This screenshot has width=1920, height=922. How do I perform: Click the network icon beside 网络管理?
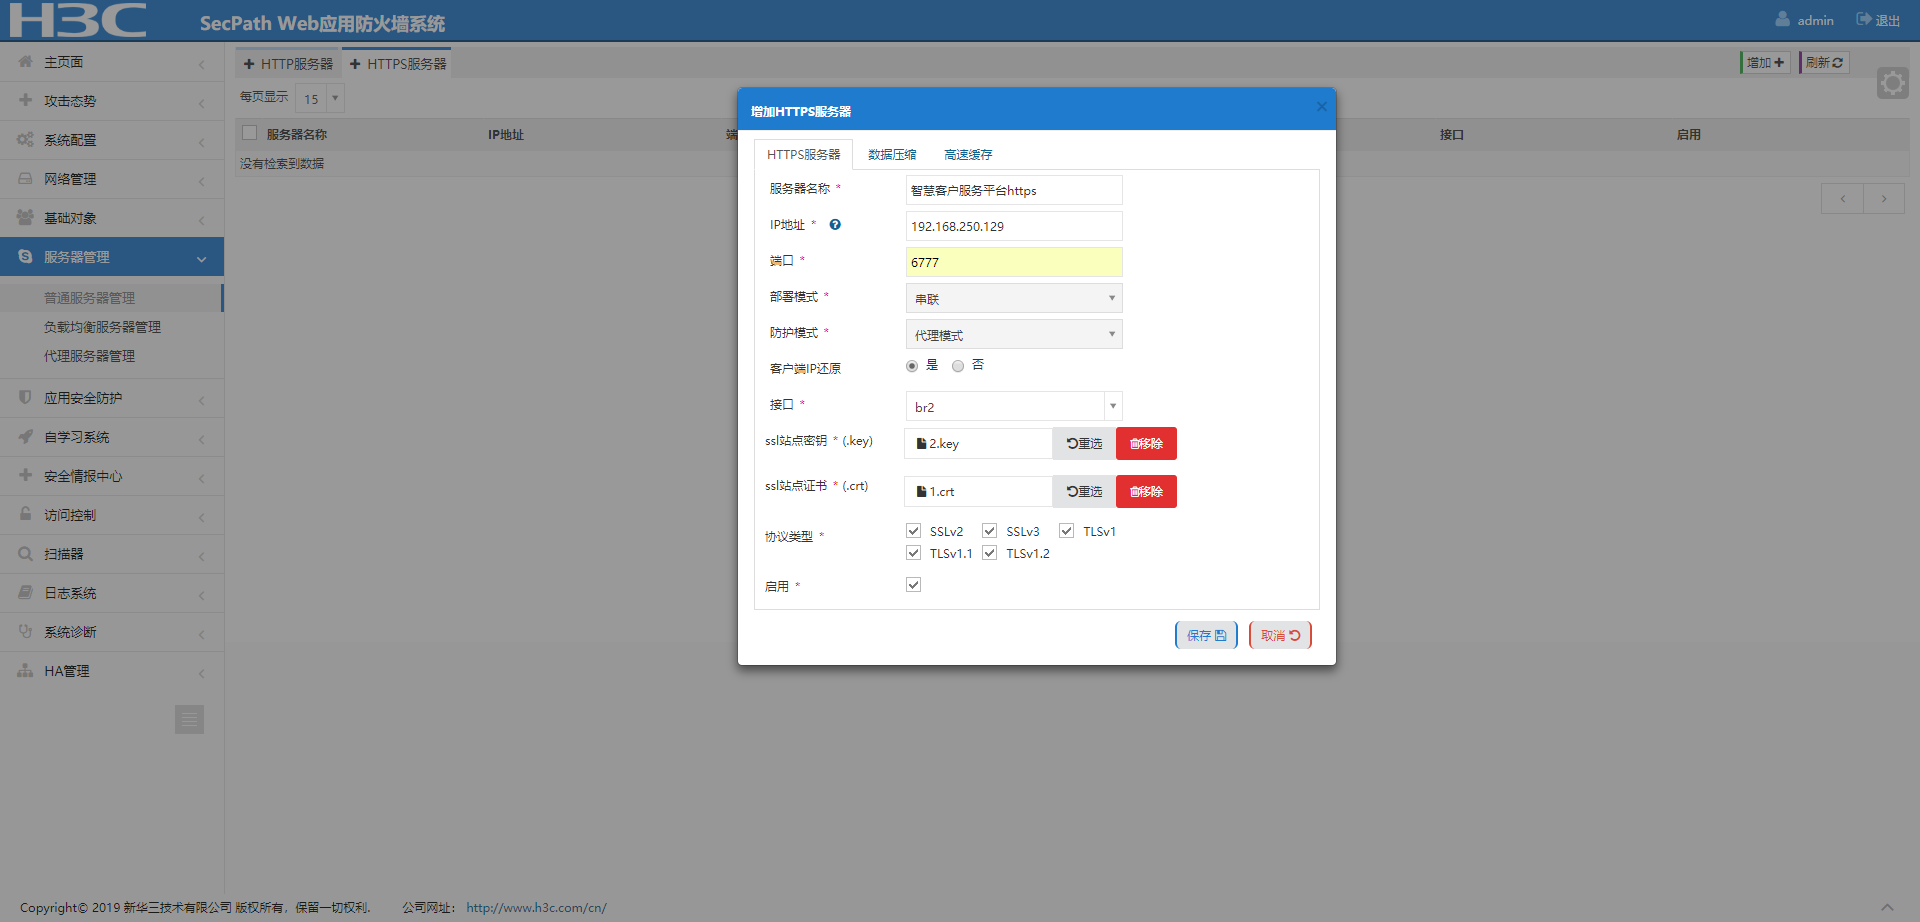pyautogui.click(x=26, y=179)
